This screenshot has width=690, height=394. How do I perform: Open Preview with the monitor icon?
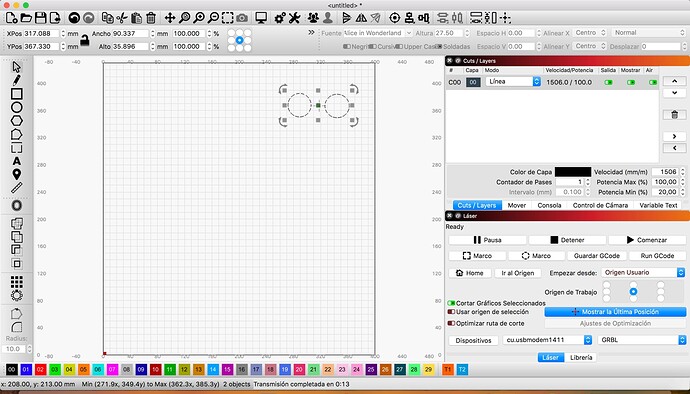(261, 18)
